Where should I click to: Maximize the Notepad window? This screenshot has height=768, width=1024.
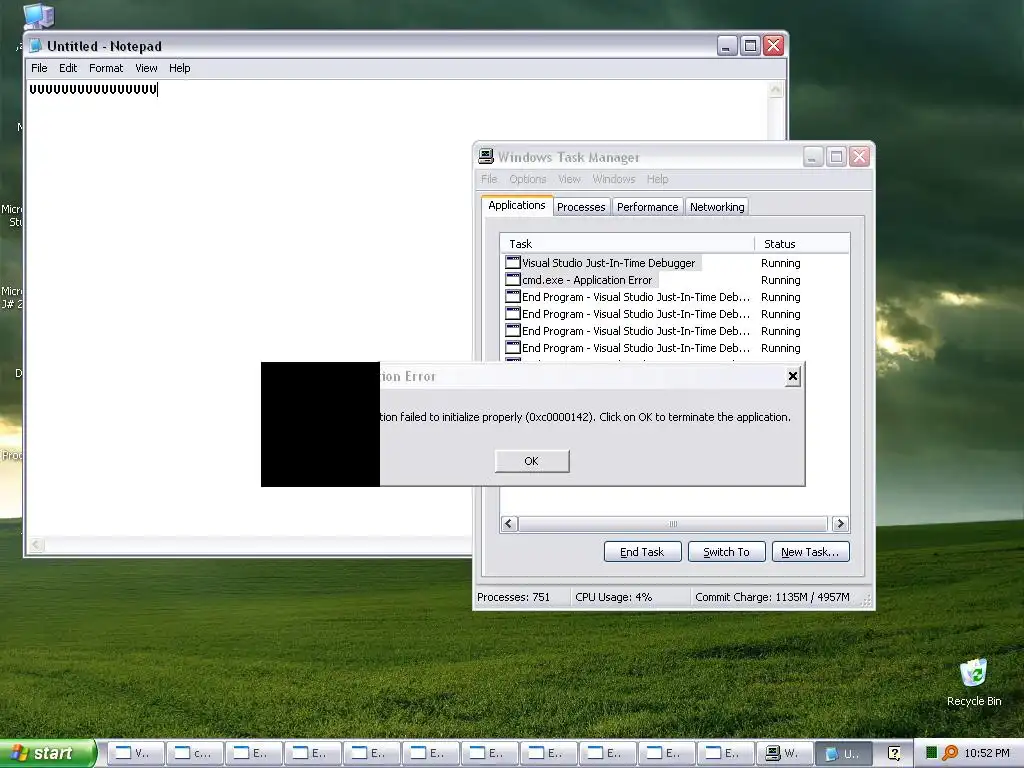pos(750,46)
